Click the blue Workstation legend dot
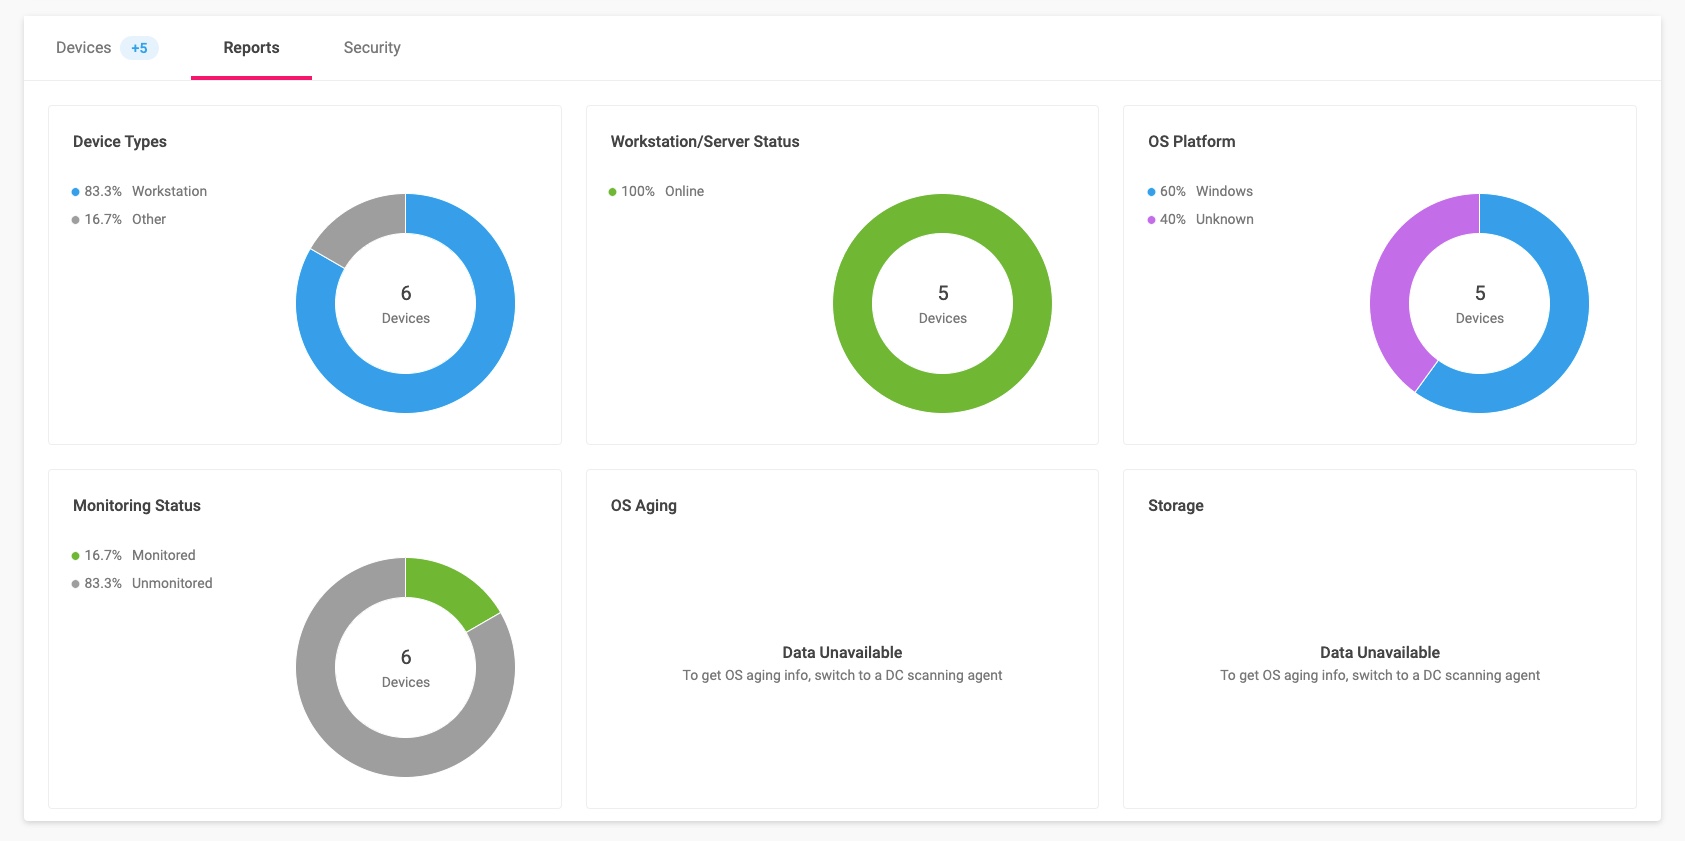1685x841 pixels. click(75, 192)
